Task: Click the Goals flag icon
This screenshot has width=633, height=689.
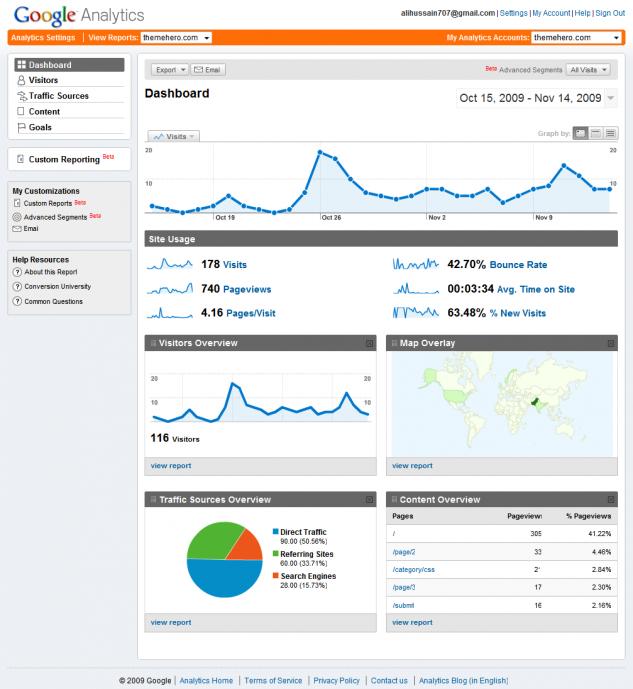Action: (21, 127)
